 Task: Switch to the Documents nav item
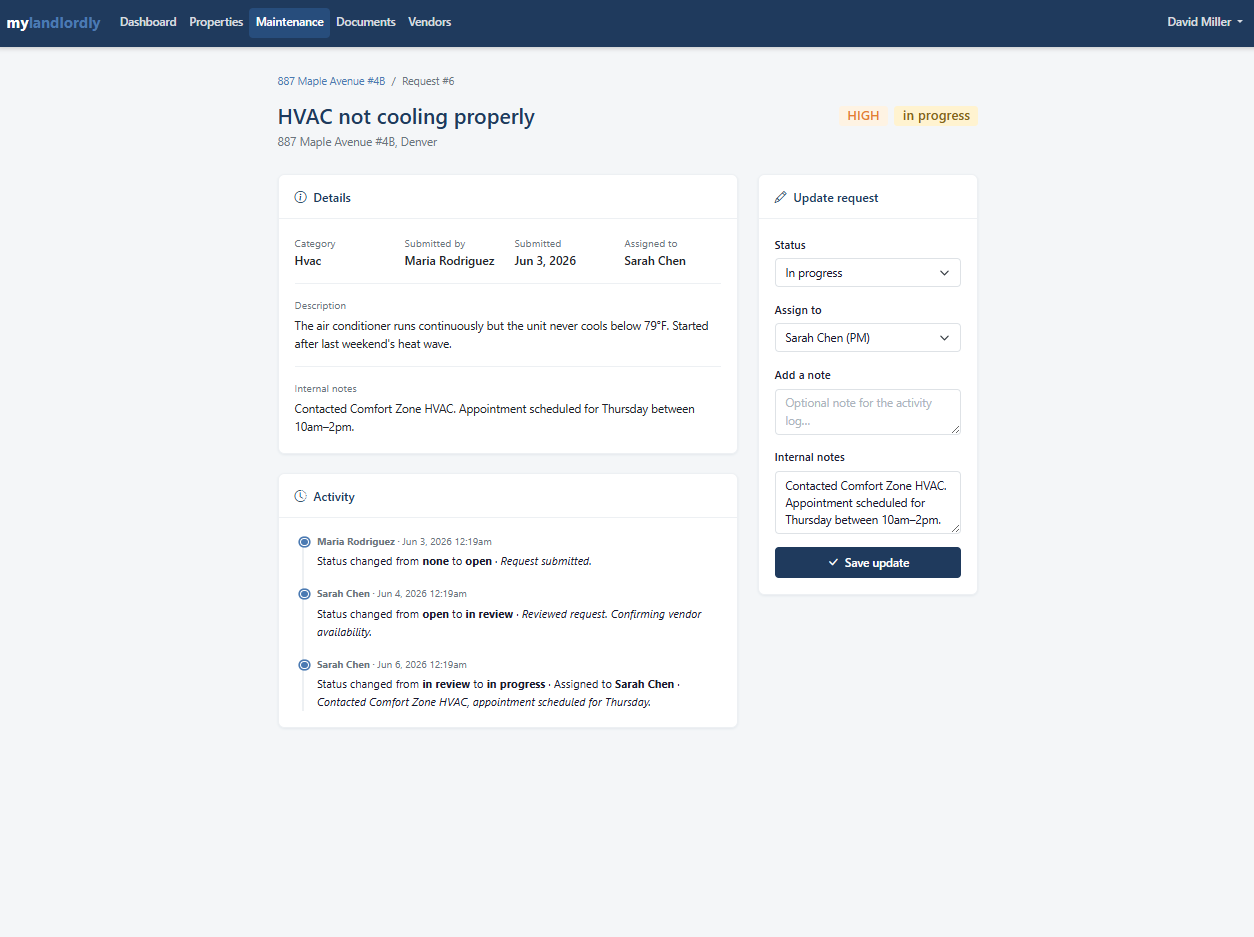pos(366,22)
